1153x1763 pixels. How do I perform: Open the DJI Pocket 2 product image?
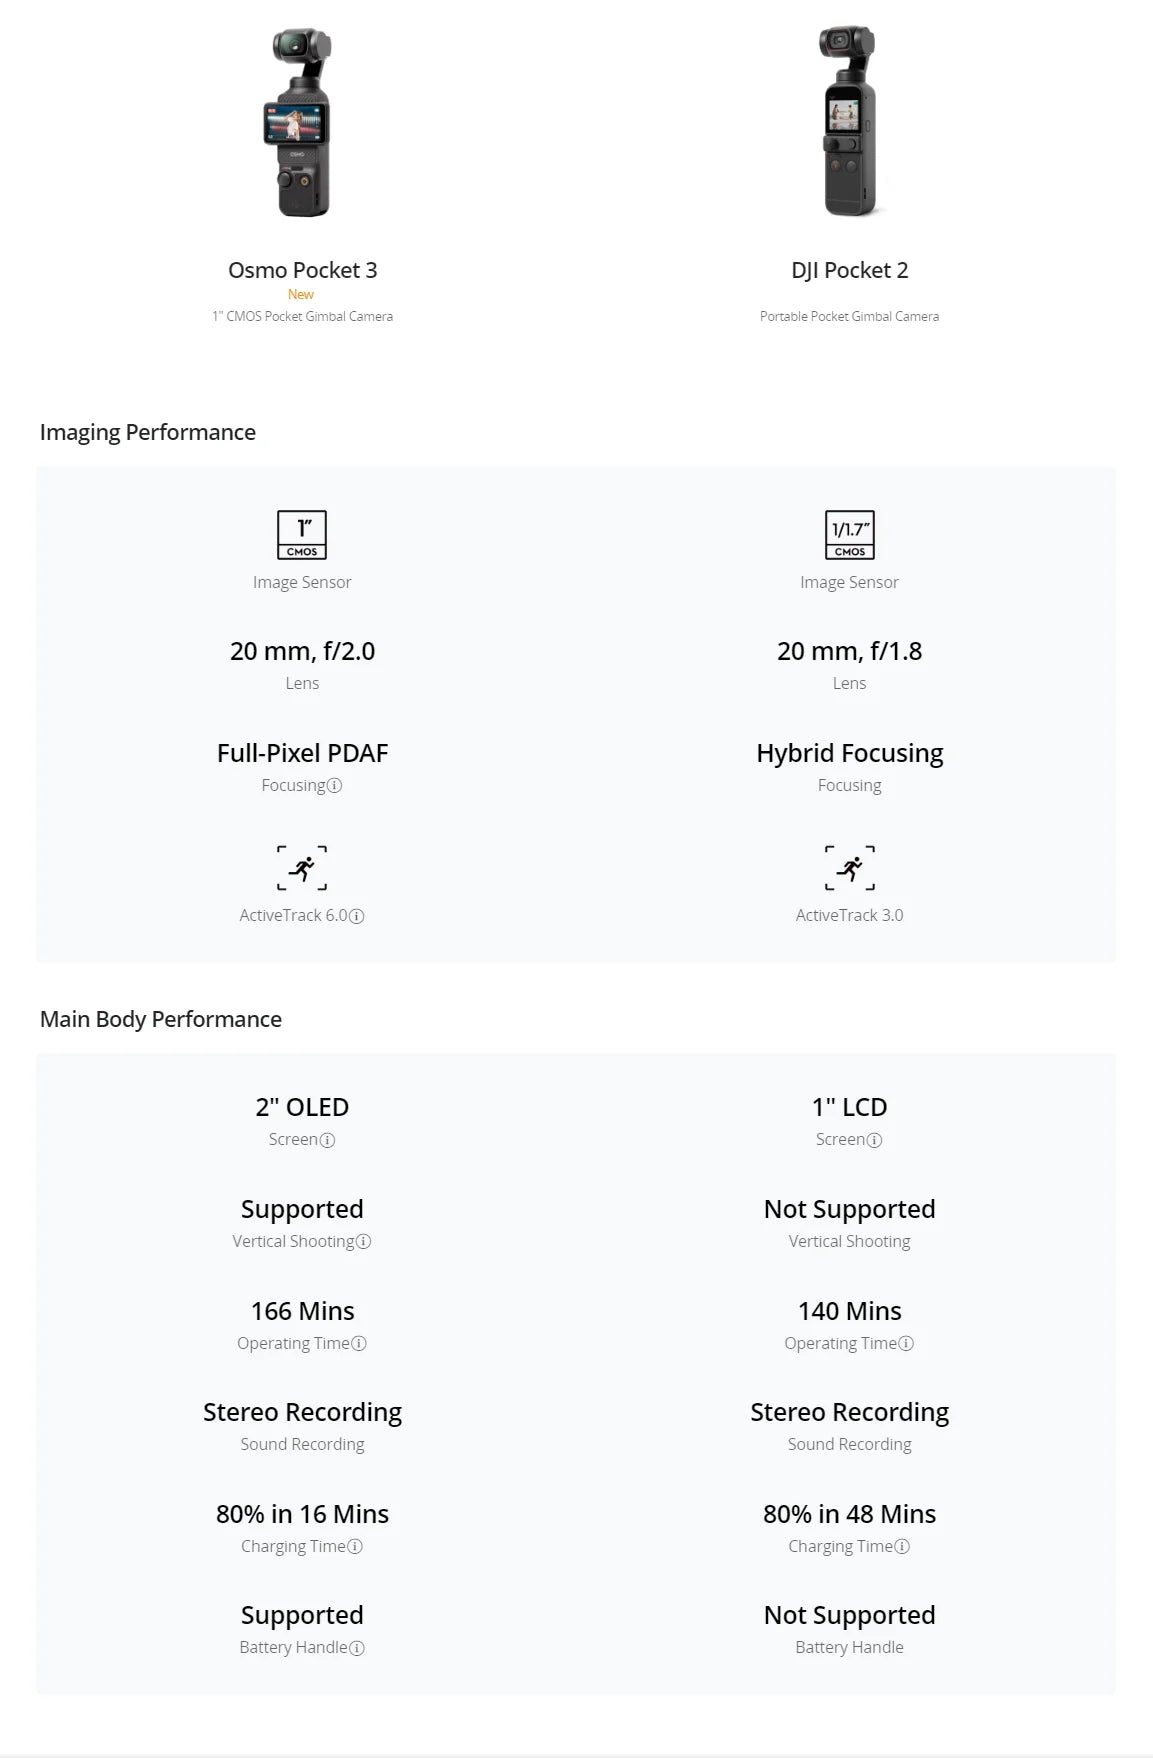click(x=849, y=122)
